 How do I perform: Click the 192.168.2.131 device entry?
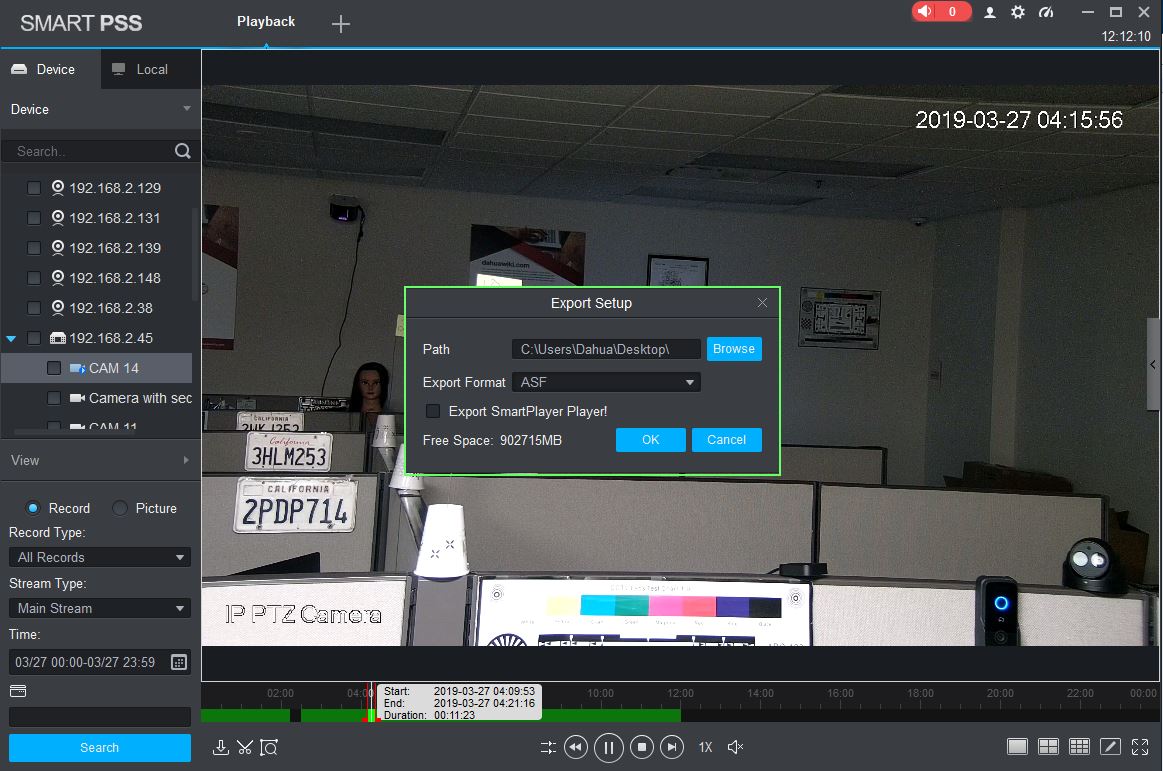pyautogui.click(x=114, y=218)
